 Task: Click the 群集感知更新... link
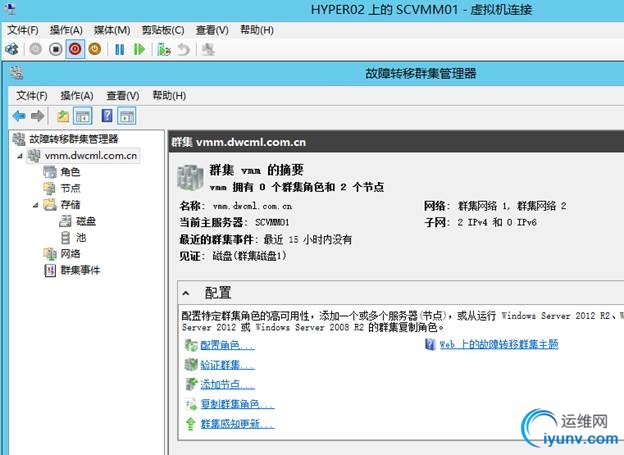tap(237, 424)
